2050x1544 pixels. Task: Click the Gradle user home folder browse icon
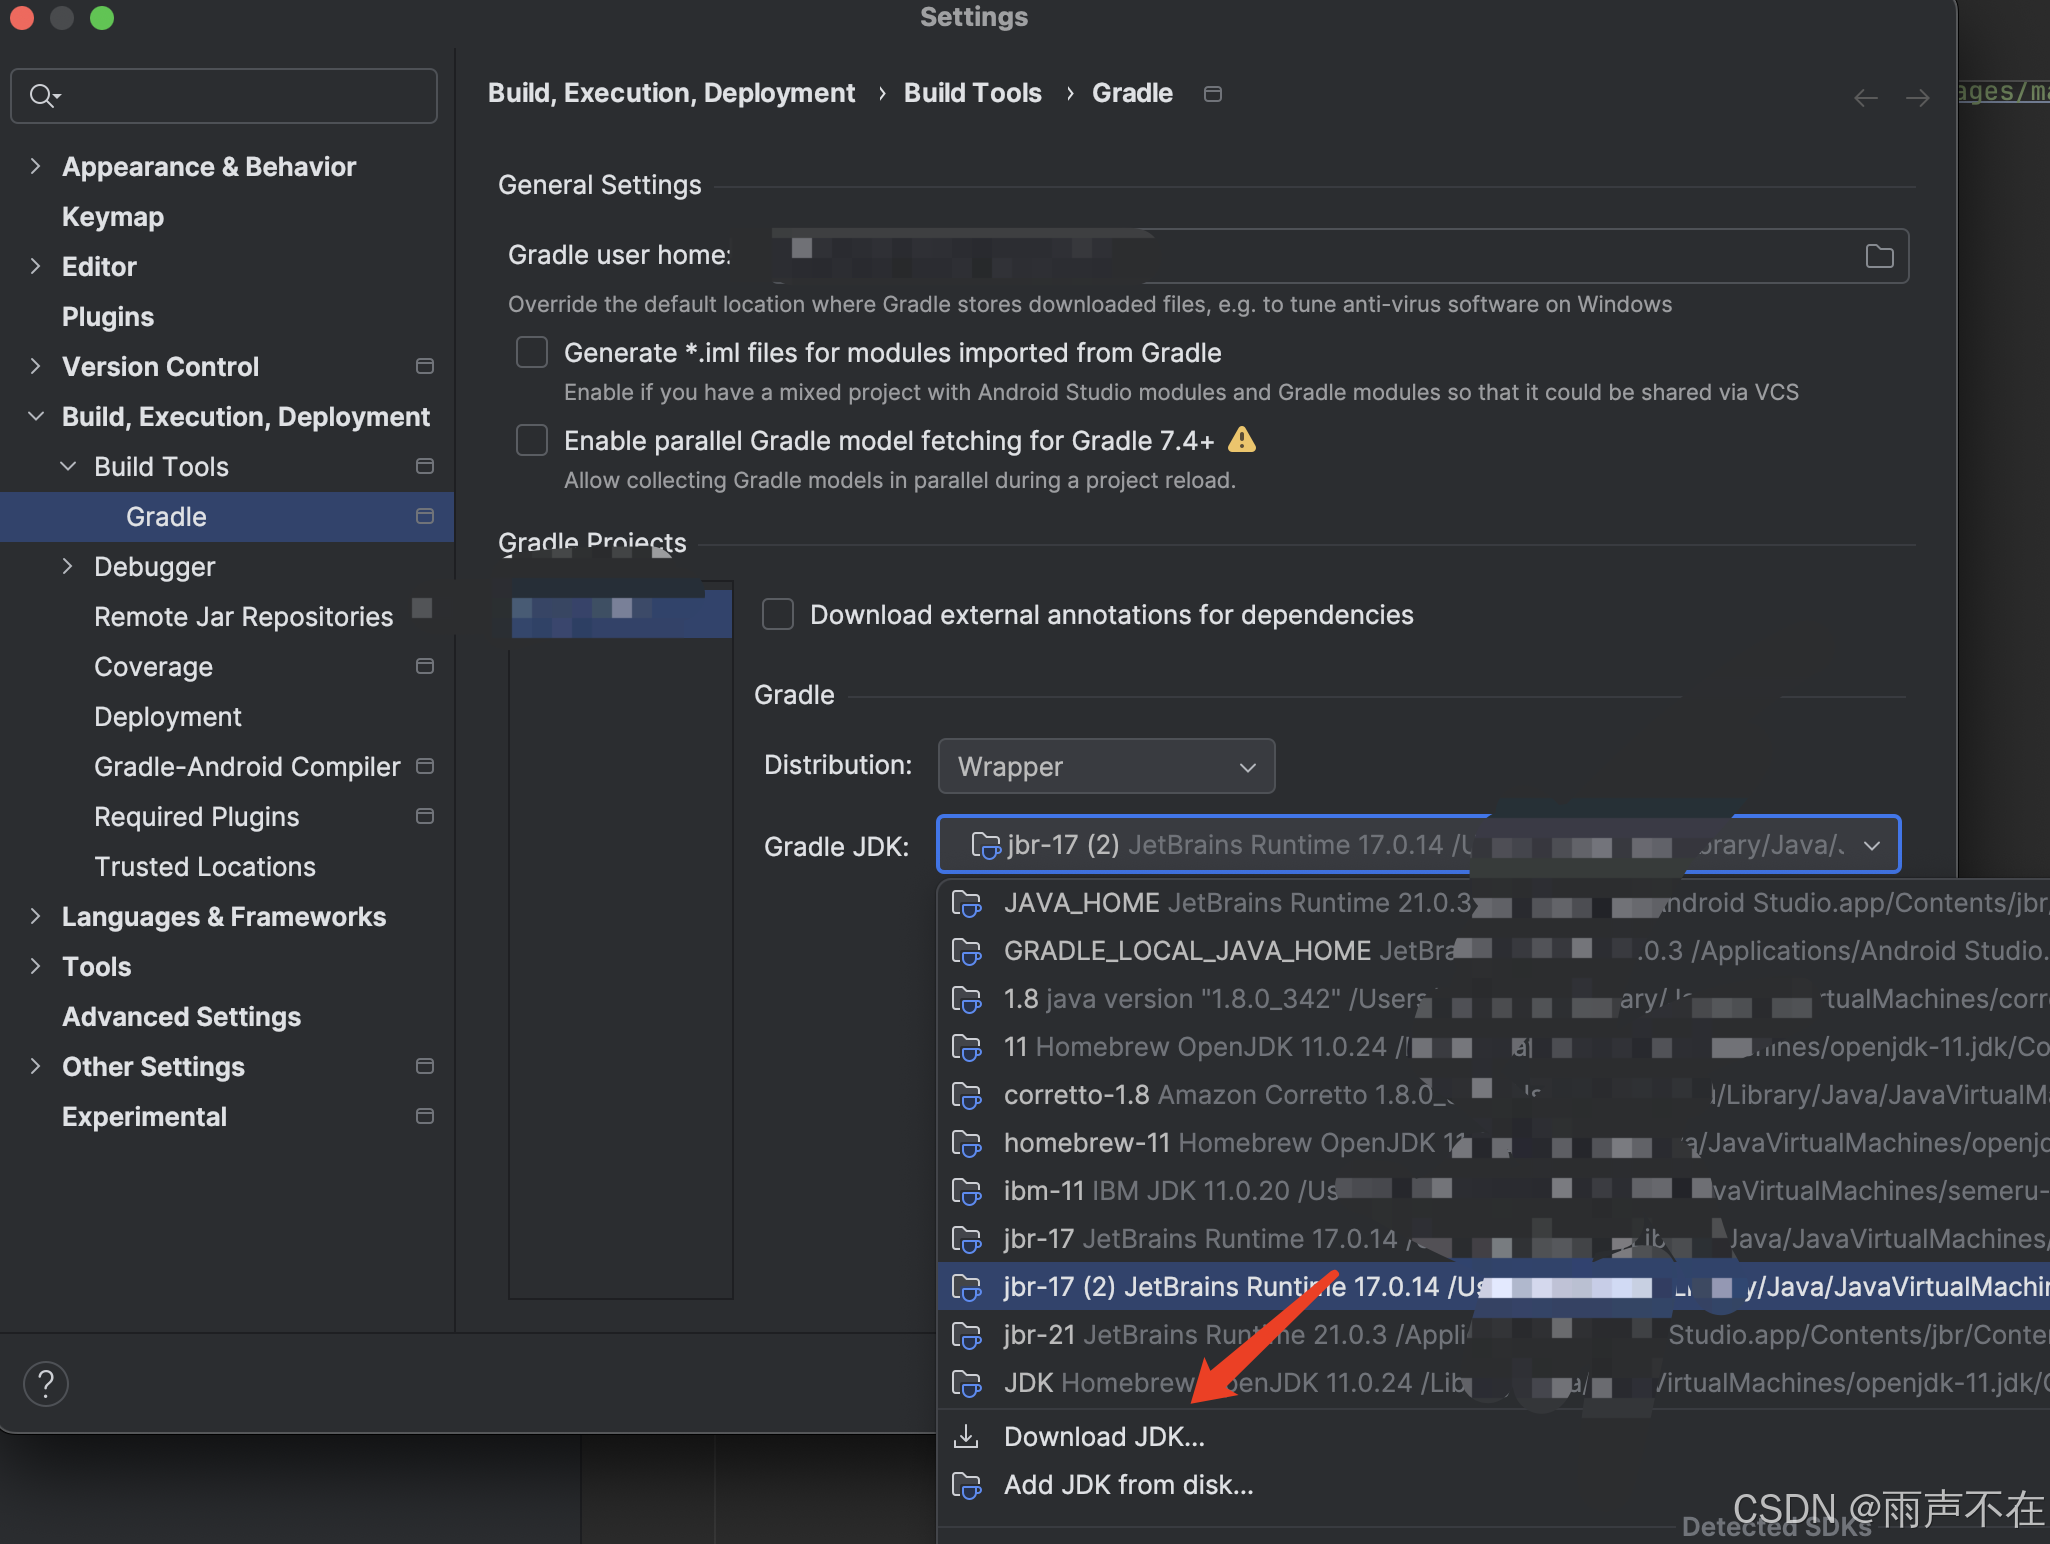click(x=1879, y=256)
